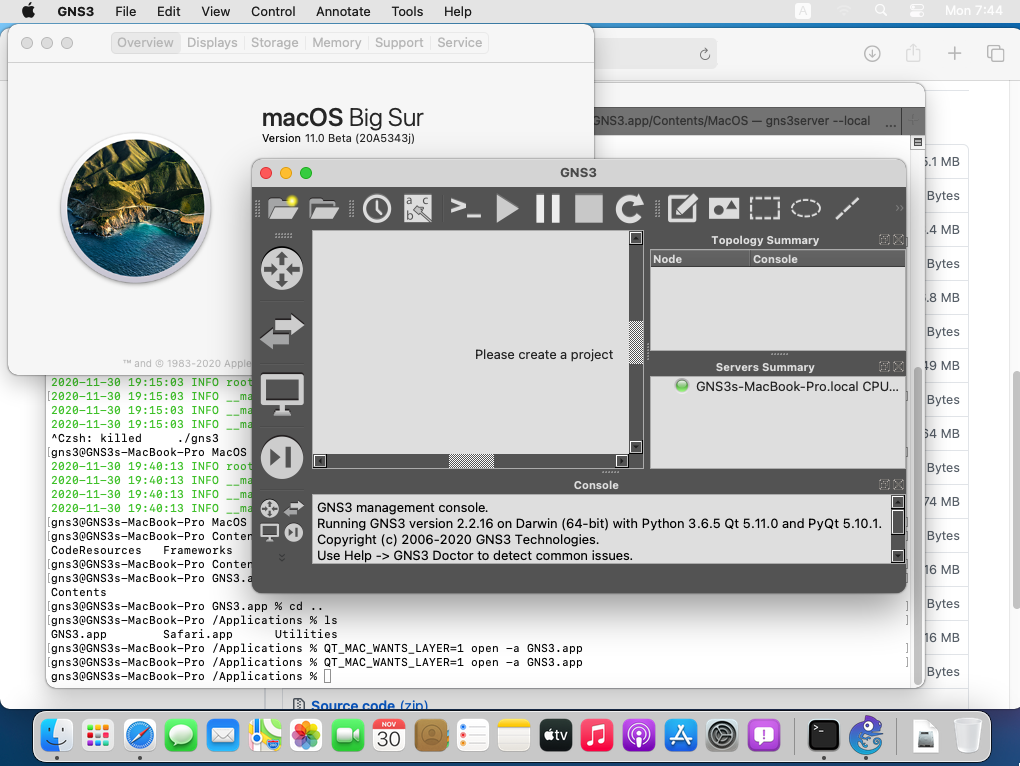
Task: Click the Spotlight search icon in menu bar
Action: tap(881, 10)
